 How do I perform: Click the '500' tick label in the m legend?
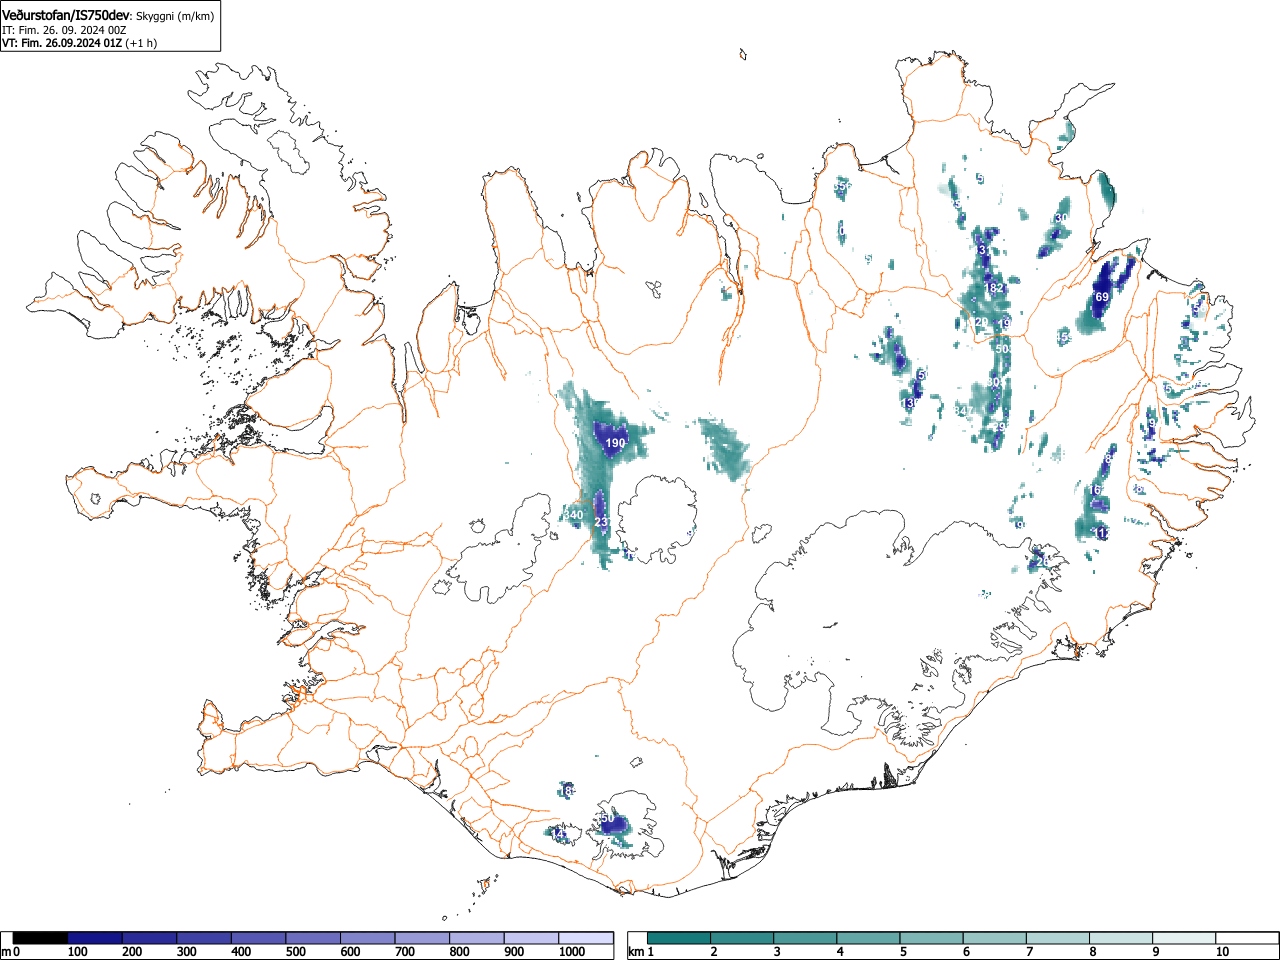[x=295, y=952]
